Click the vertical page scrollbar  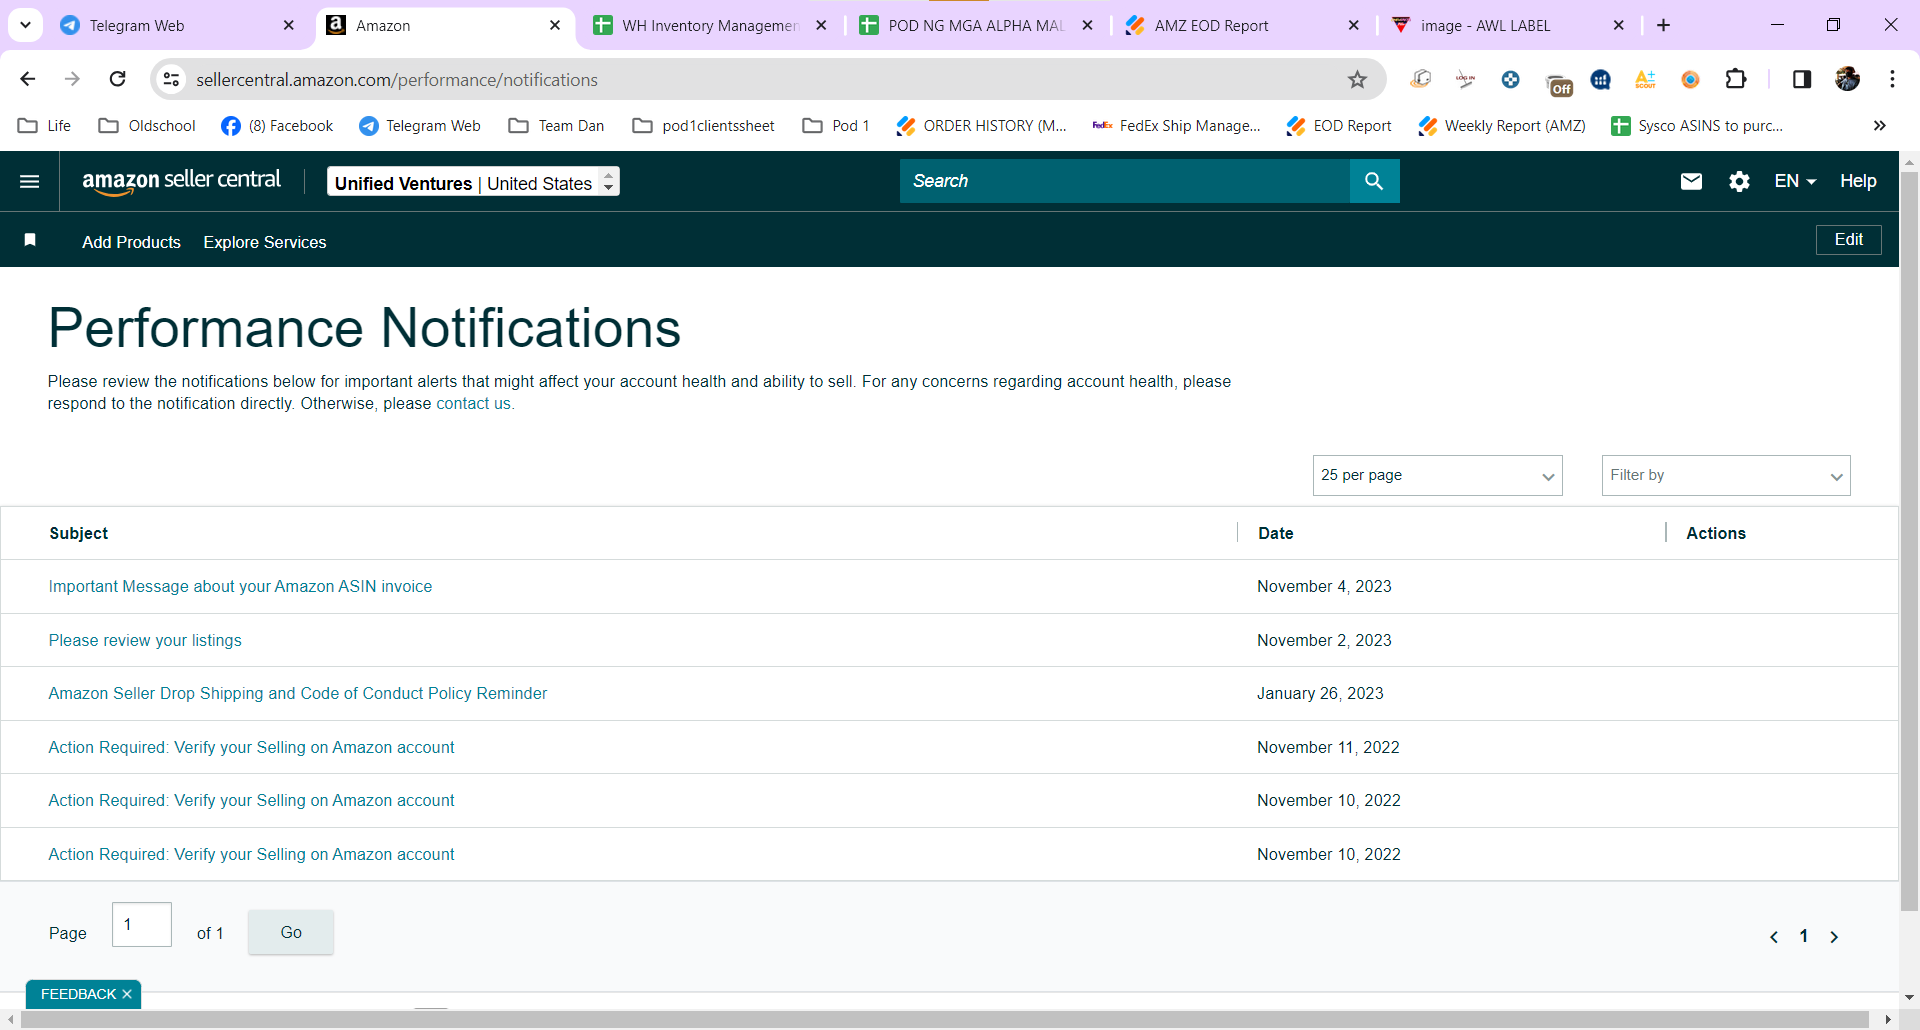click(1909, 540)
